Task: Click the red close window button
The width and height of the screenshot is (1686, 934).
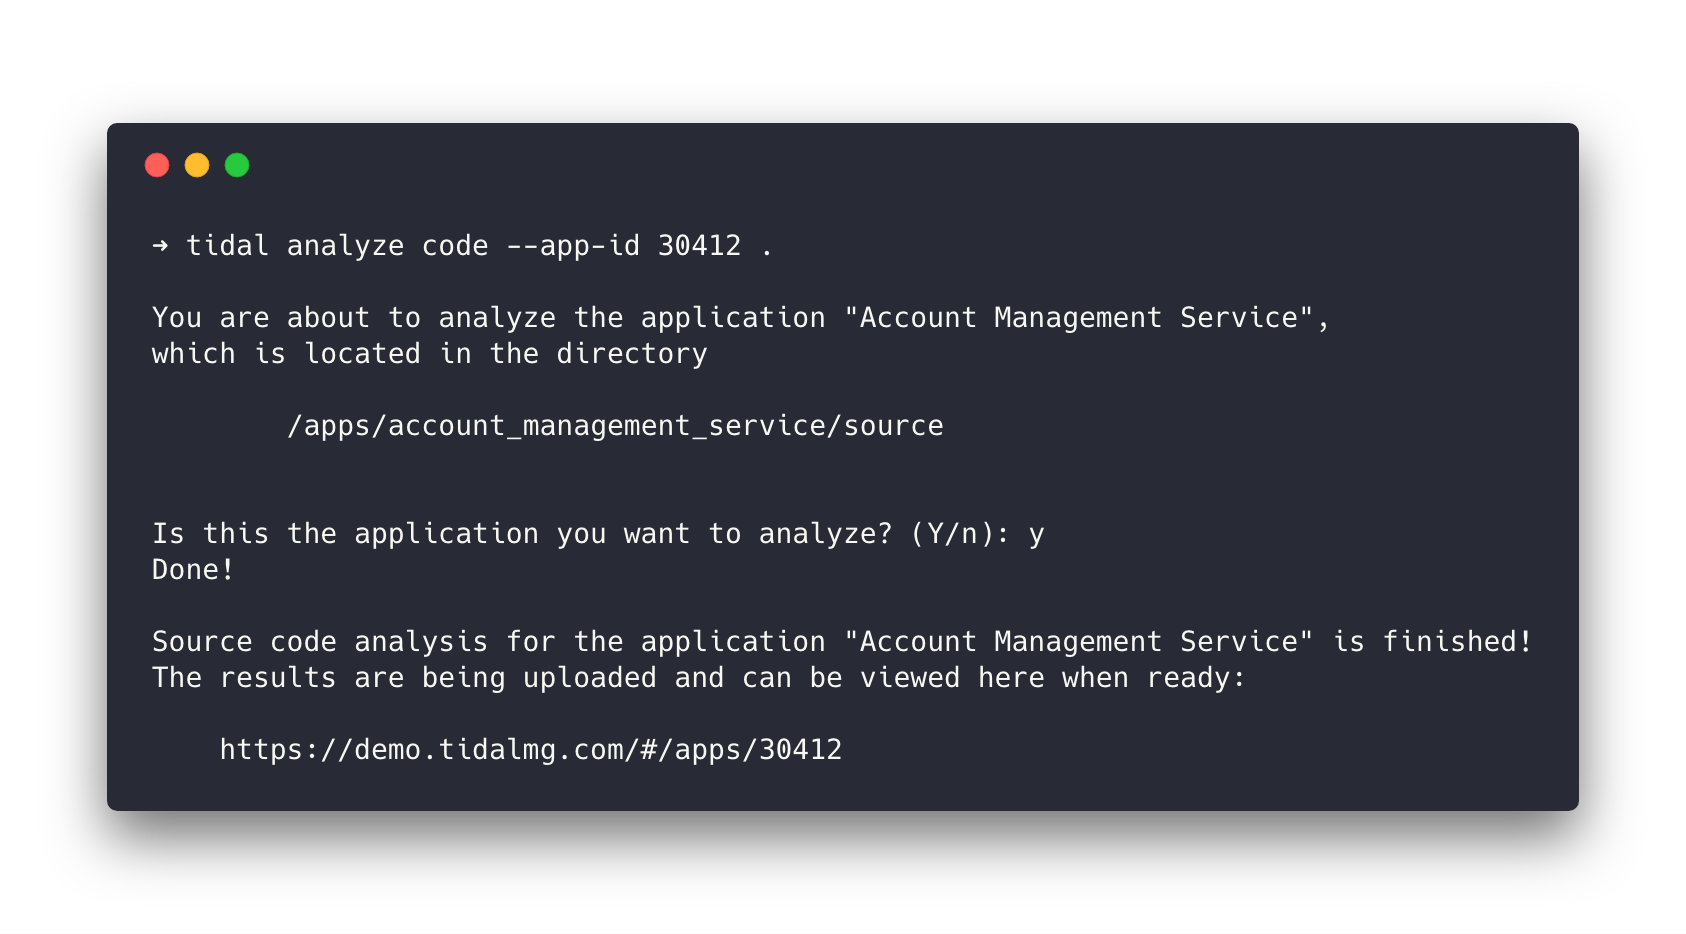Action: coord(157,165)
